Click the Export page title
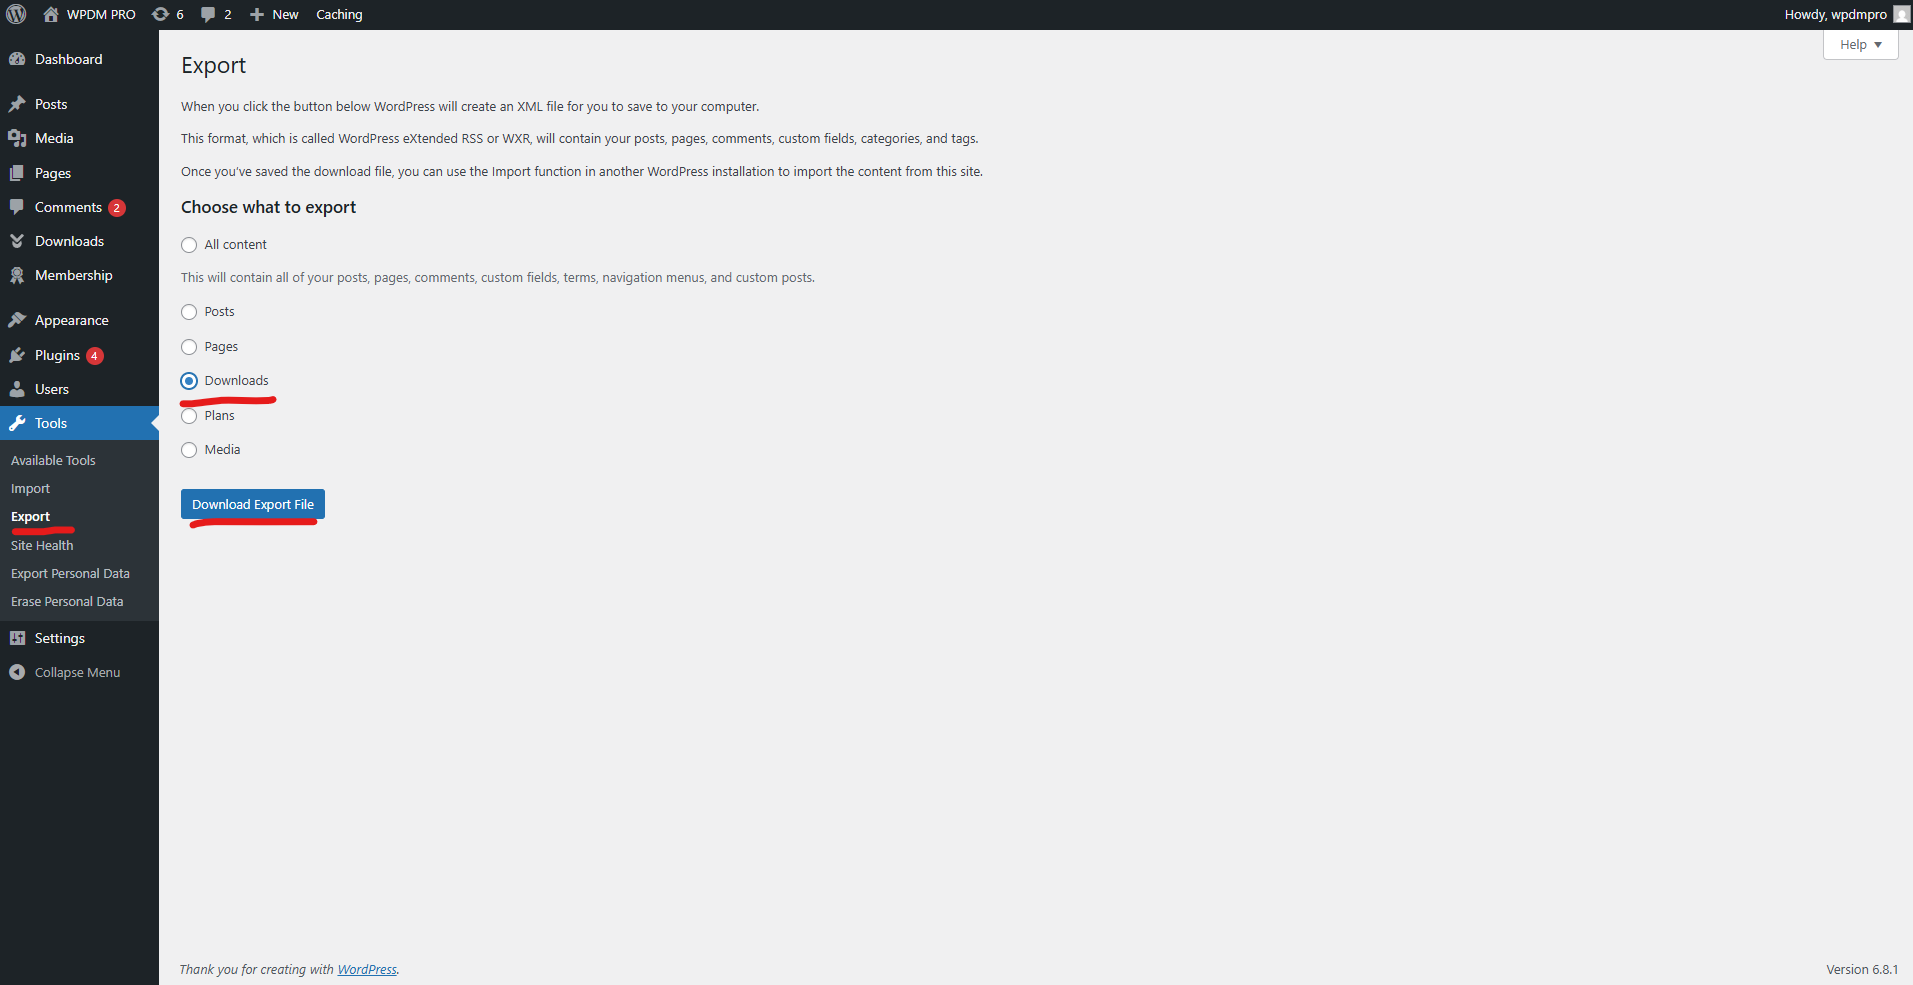This screenshot has width=1913, height=985. (213, 65)
